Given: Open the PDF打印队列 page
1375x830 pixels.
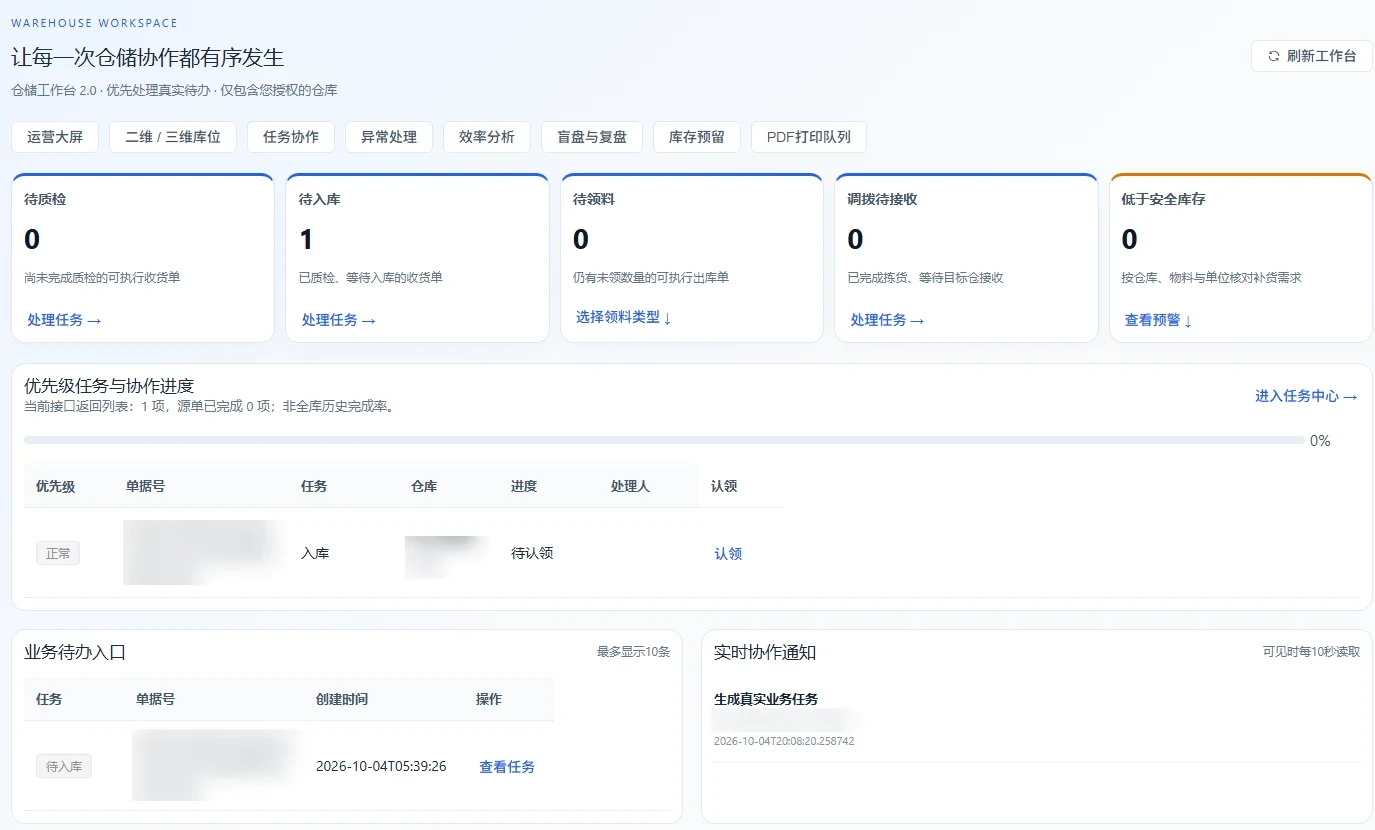Looking at the screenshot, I should 809,137.
